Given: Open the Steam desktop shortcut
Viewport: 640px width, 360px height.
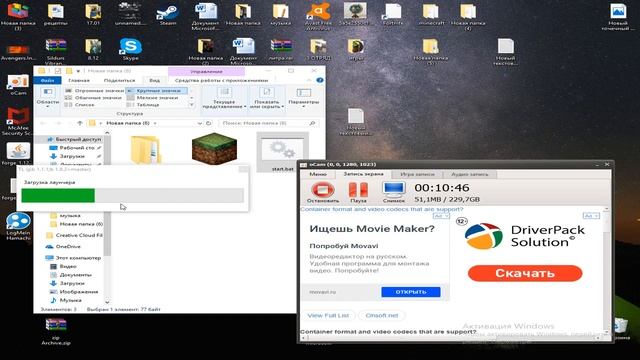Looking at the screenshot, I should pos(168,15).
